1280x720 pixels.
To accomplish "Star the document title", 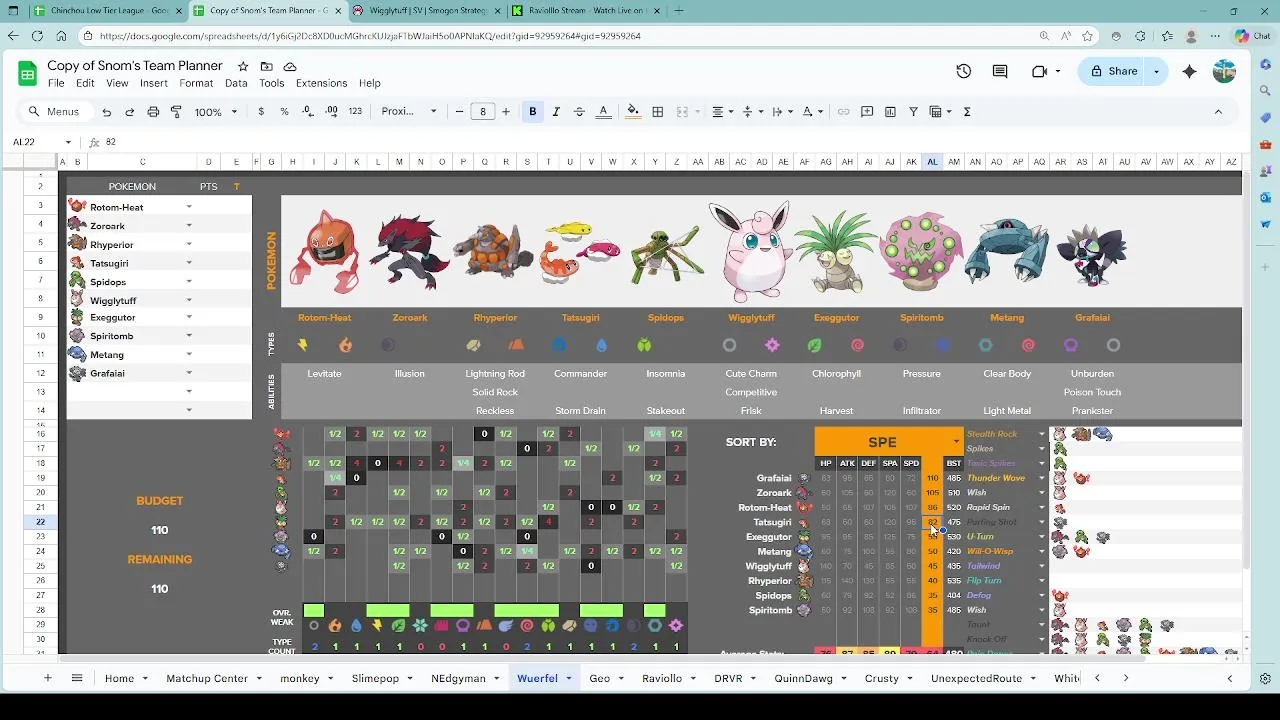I will (243, 66).
